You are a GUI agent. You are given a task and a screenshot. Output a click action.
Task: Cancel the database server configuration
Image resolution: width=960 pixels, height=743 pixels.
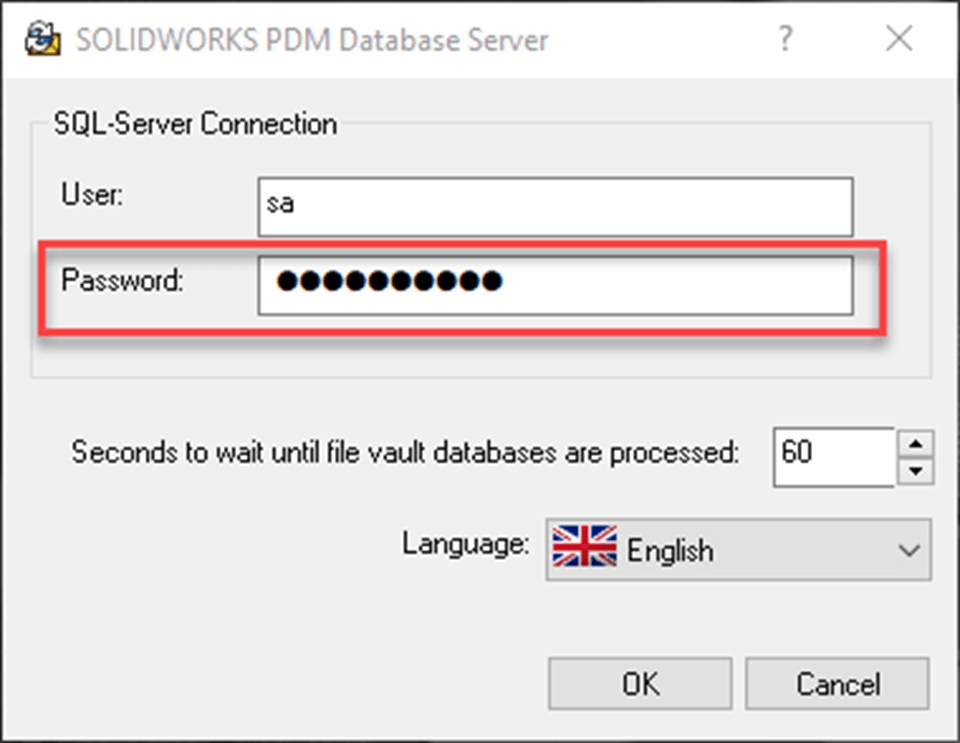(x=837, y=684)
